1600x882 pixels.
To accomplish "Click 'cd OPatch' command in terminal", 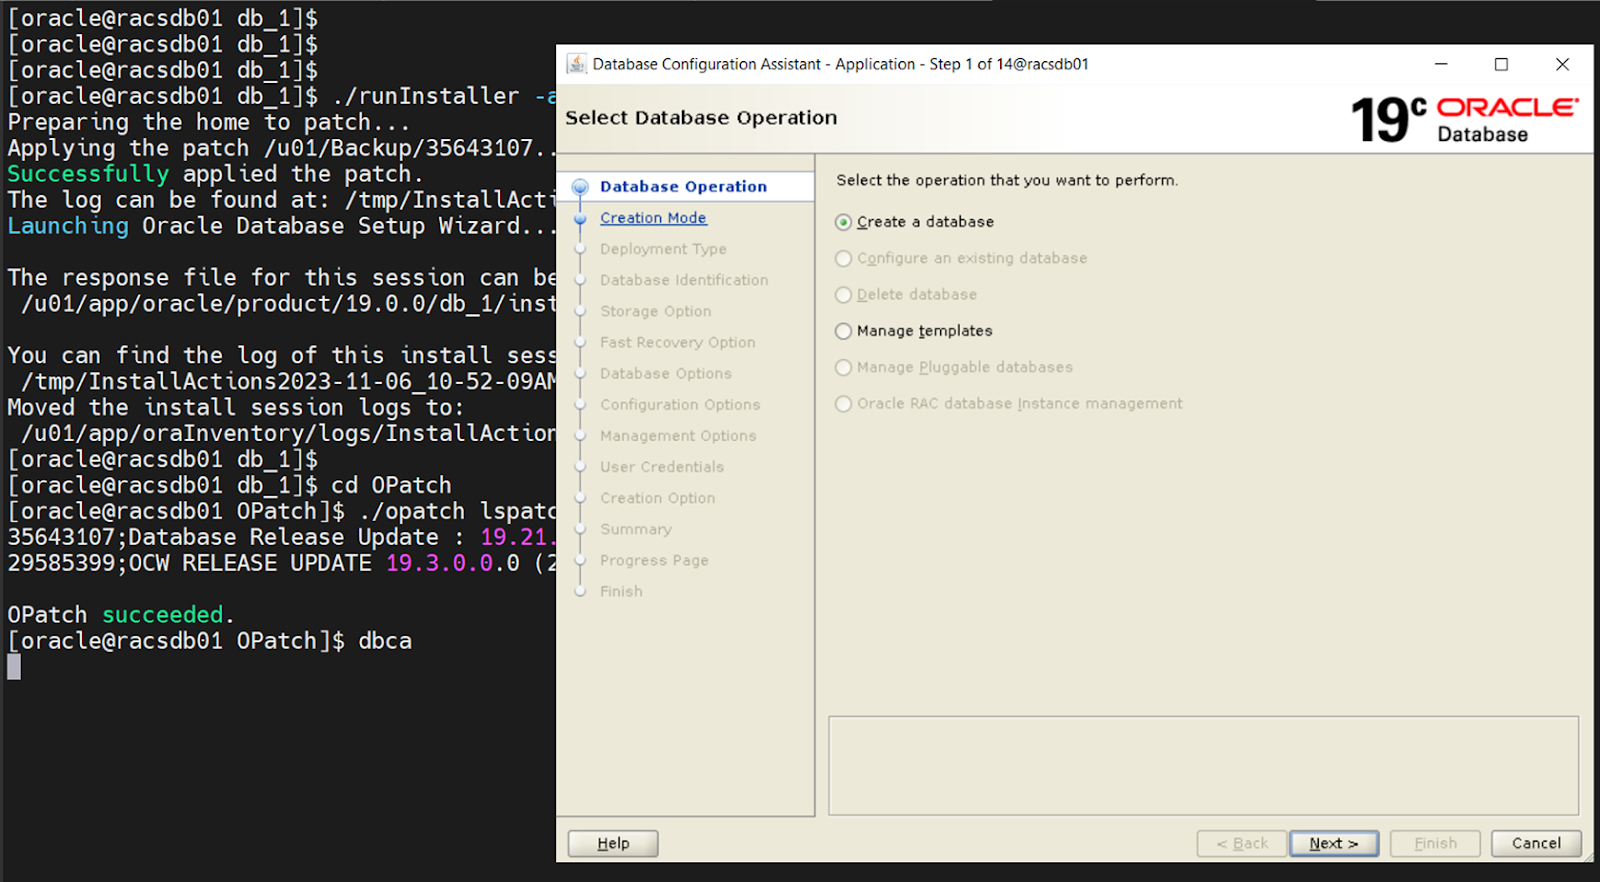I will pos(391,485).
